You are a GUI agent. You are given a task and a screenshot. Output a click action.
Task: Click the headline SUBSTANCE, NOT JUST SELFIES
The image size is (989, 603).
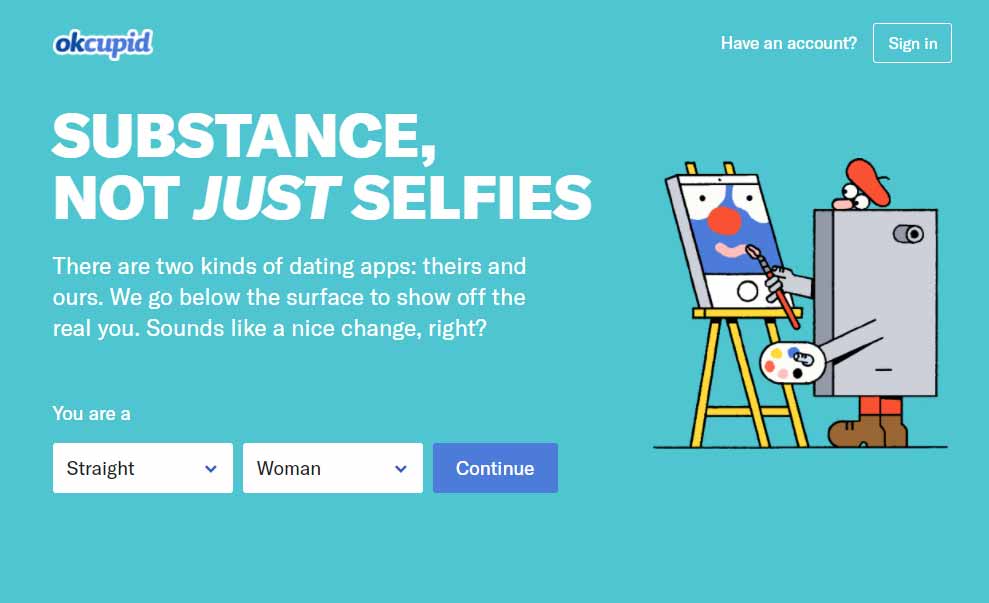tap(322, 165)
